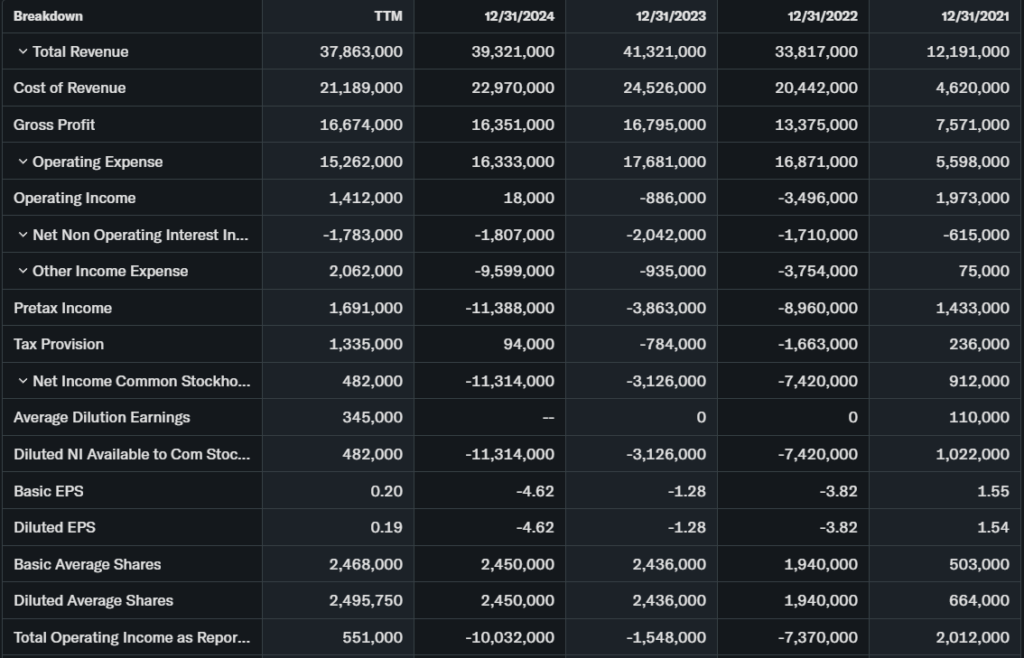Expand the Other Income Expense chevron

(x=23, y=271)
